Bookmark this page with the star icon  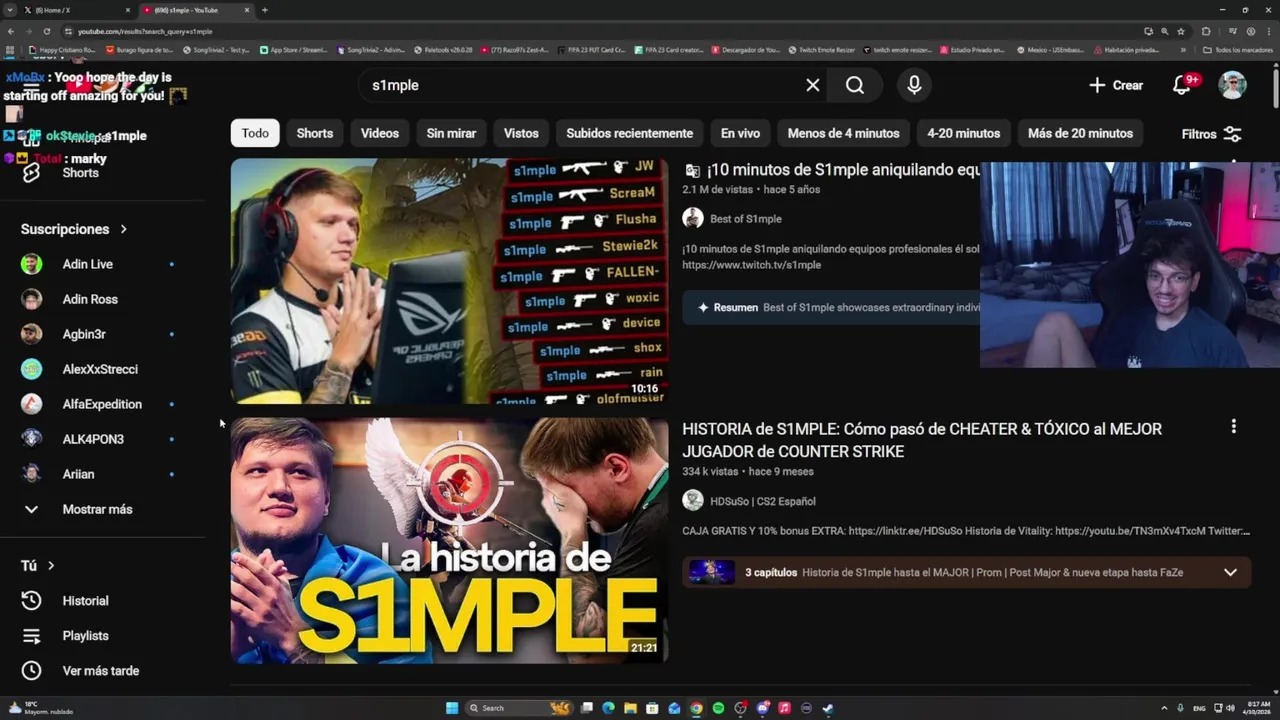[x=1181, y=31]
